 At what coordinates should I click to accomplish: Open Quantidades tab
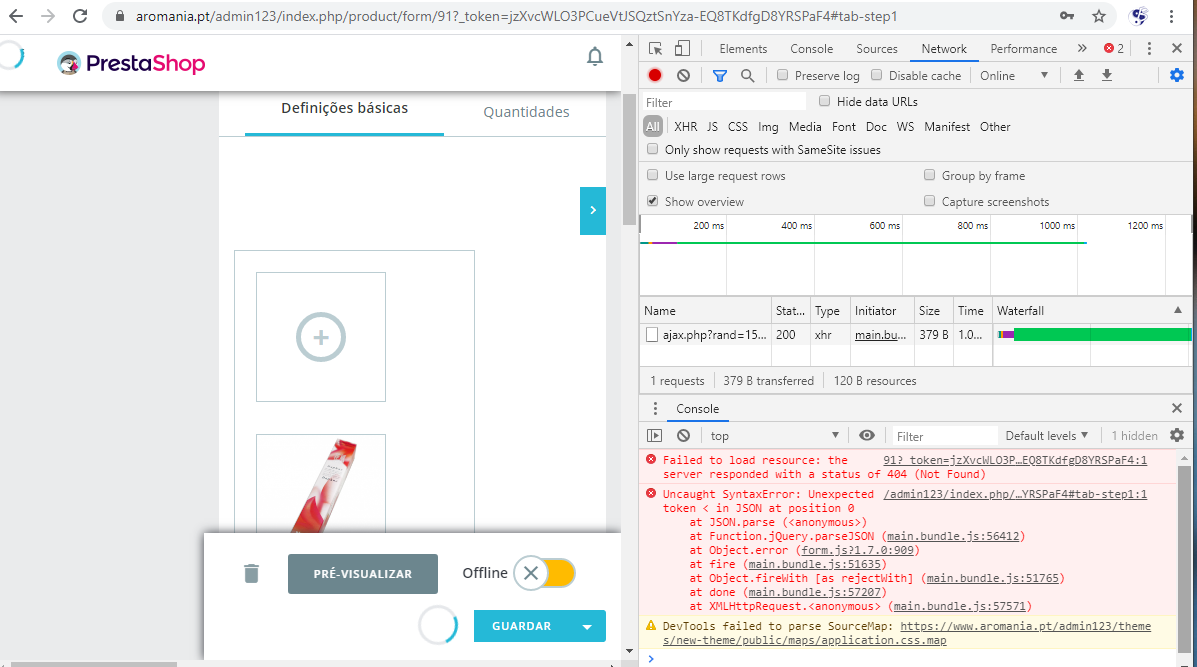[x=526, y=112]
